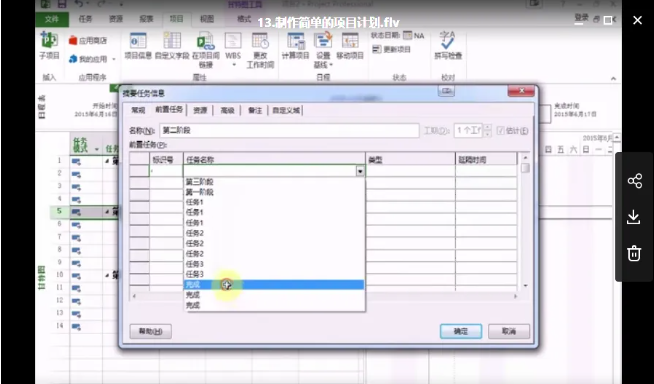Image resolution: width=654 pixels, height=384 pixels.
Task: Click the dialog's horizontal scrollbar right arrow
Action: click(x=516, y=296)
